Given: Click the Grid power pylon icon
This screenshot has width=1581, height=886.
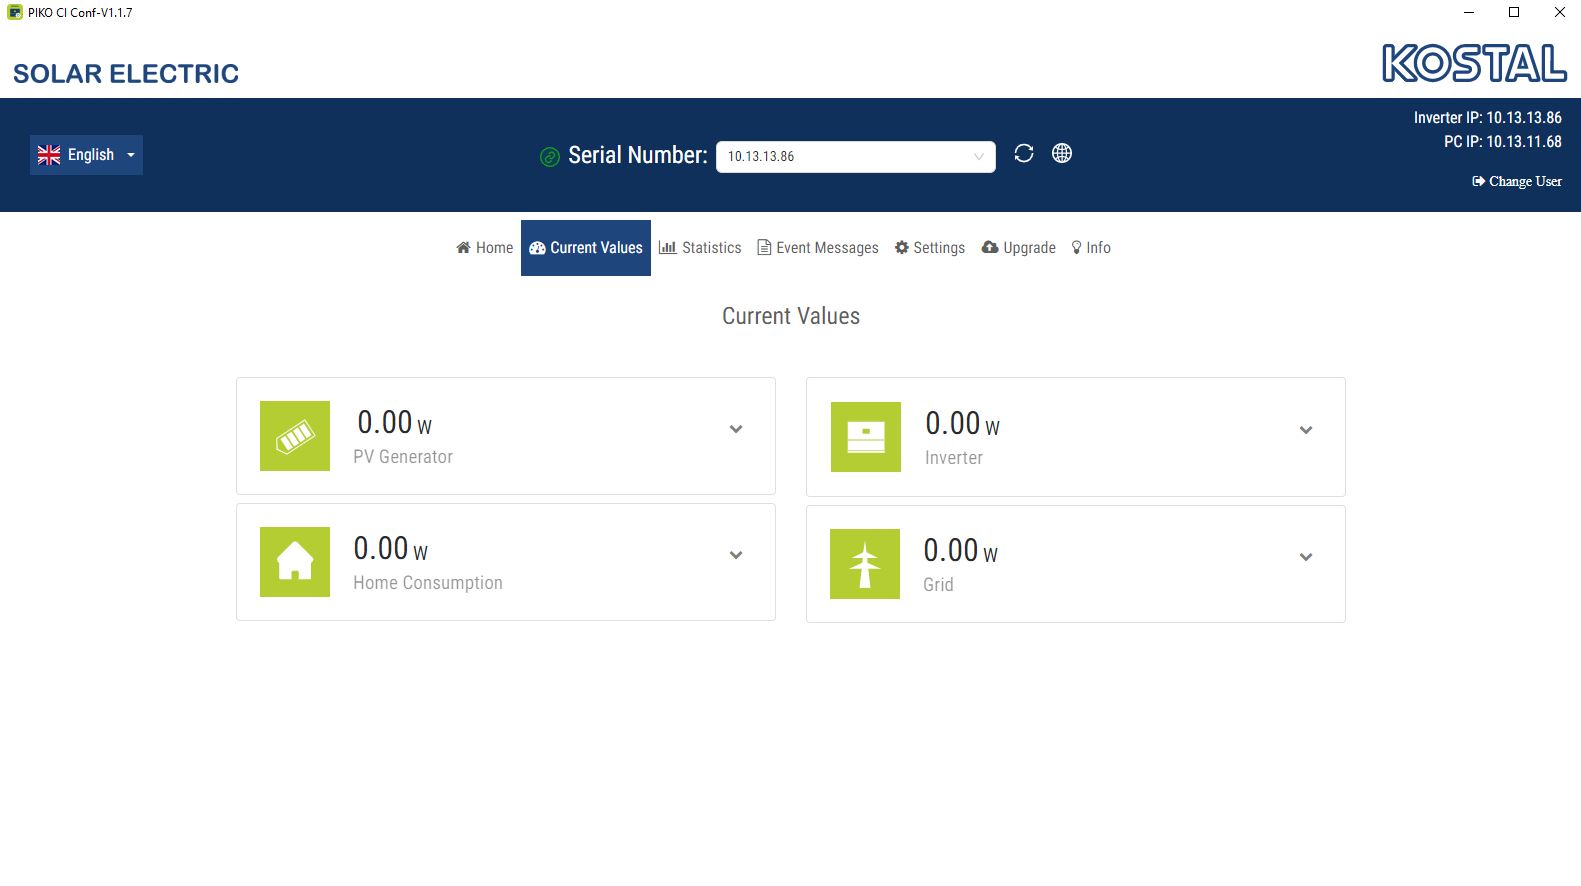Looking at the screenshot, I should pyautogui.click(x=865, y=564).
